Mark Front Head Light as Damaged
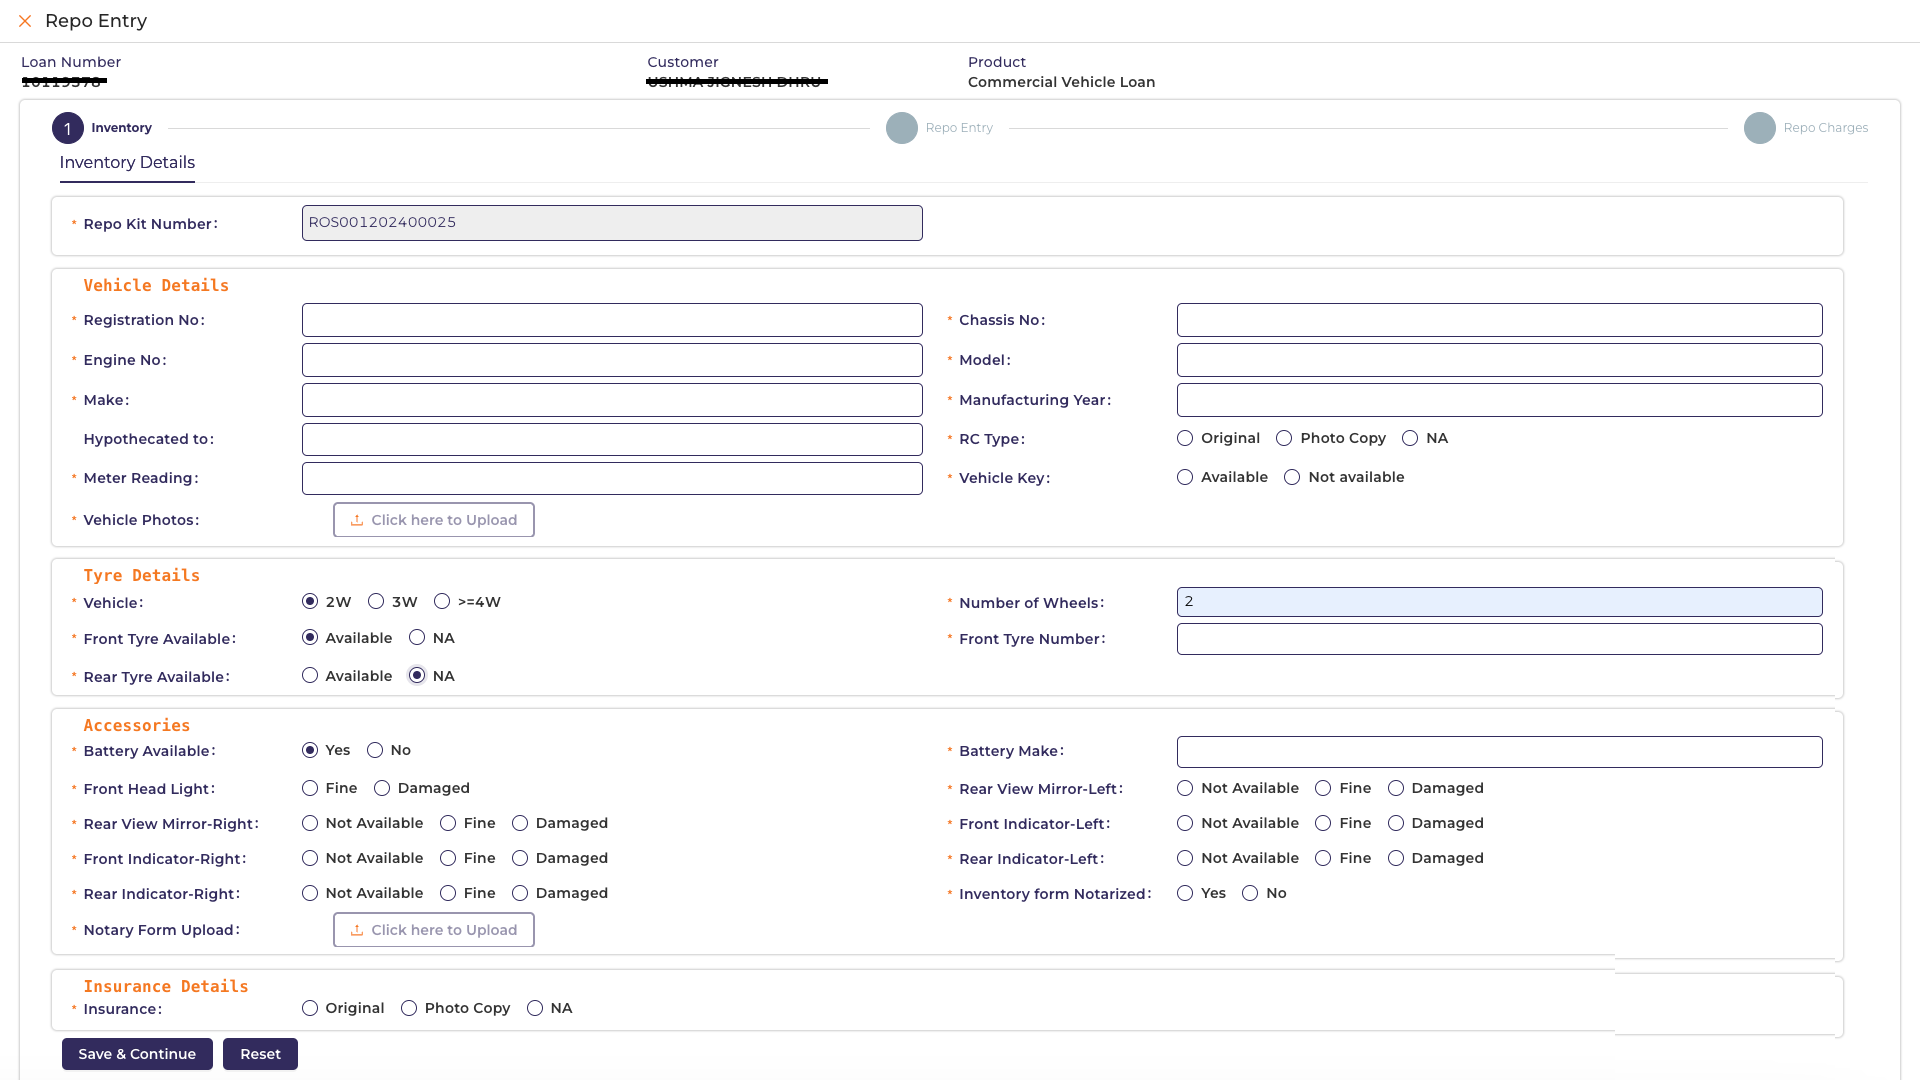The image size is (1920, 1080). pyautogui.click(x=382, y=789)
